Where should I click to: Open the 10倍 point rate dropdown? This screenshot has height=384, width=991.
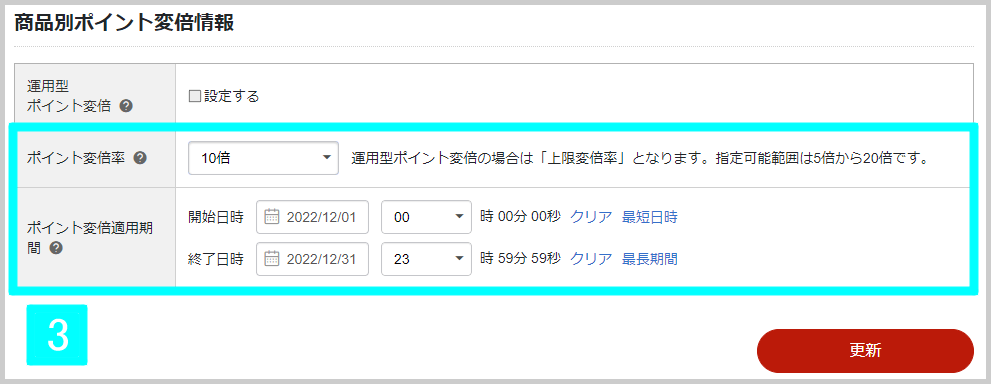click(264, 158)
